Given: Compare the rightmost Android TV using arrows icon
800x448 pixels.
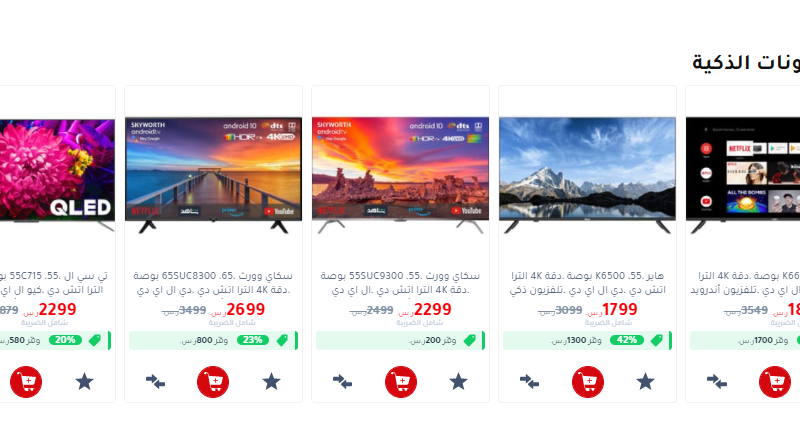Looking at the screenshot, I should [716, 382].
